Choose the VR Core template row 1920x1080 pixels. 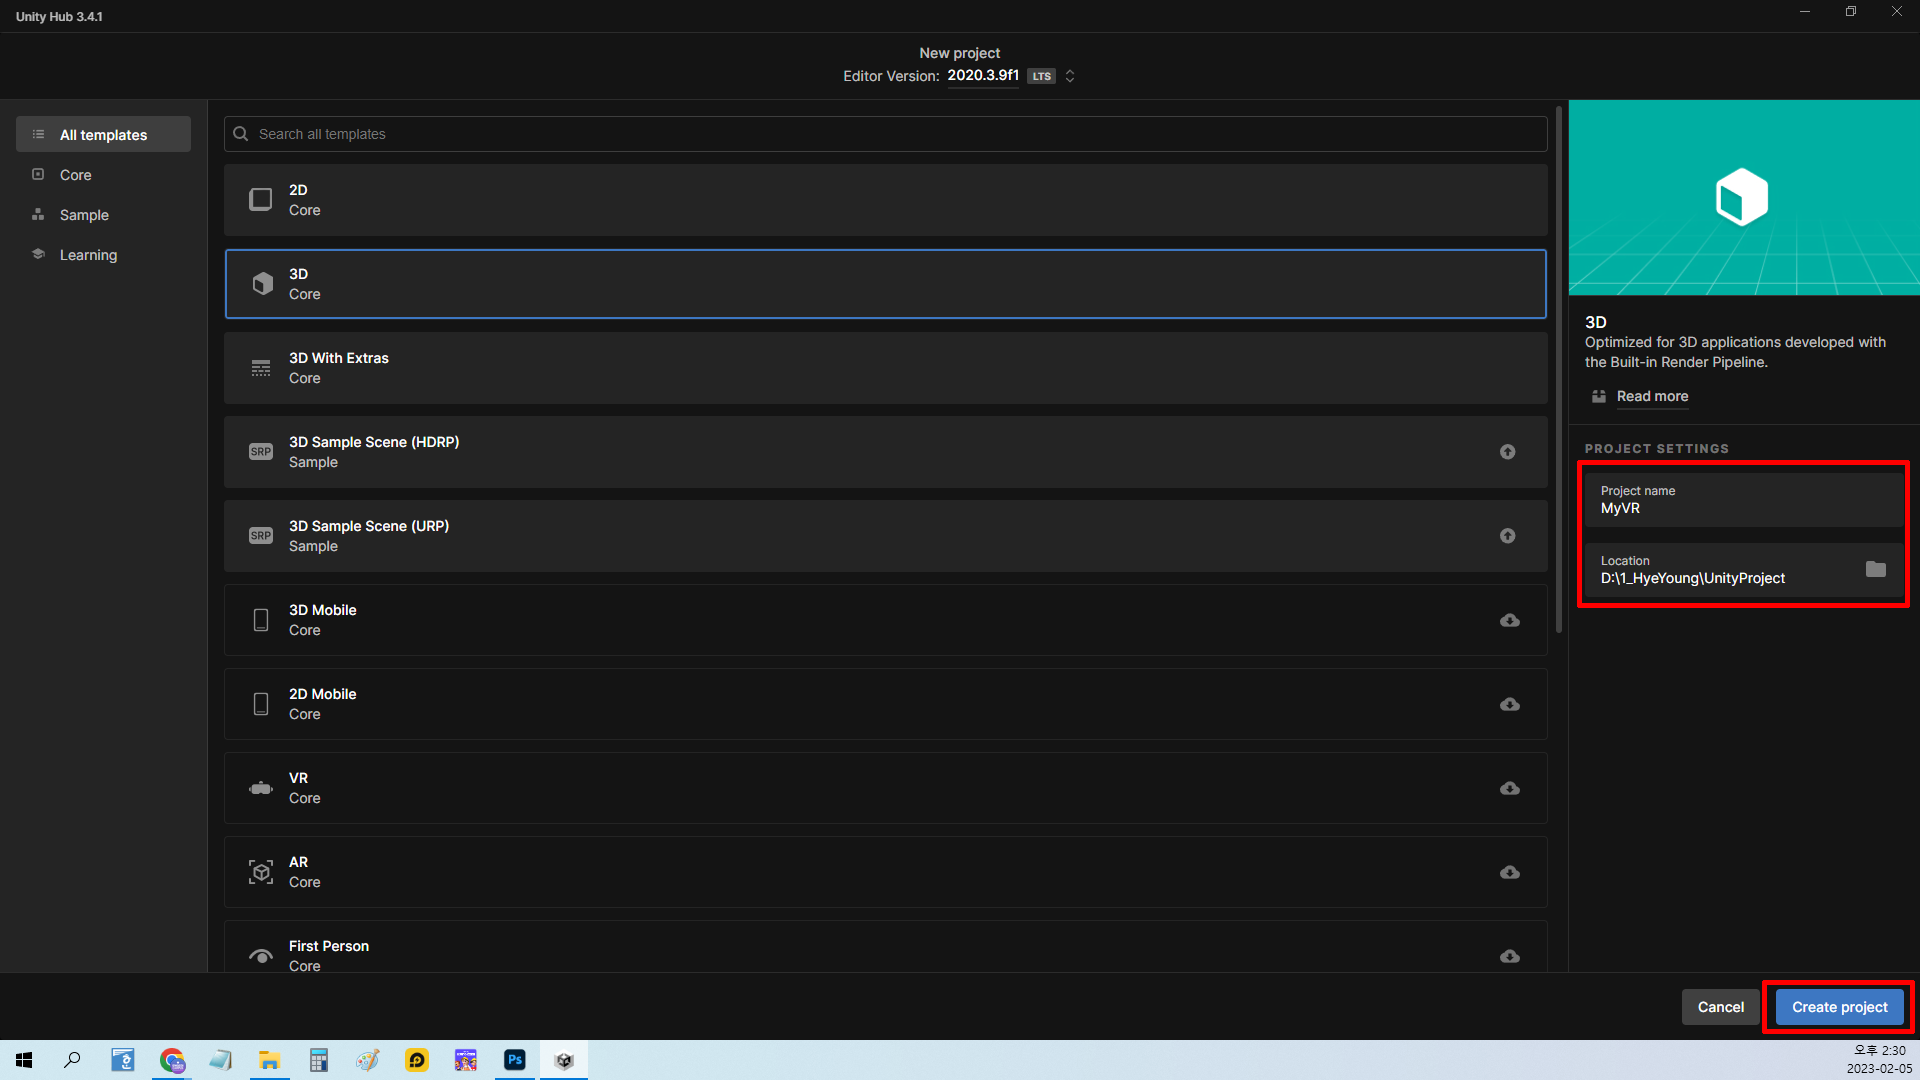click(885, 788)
